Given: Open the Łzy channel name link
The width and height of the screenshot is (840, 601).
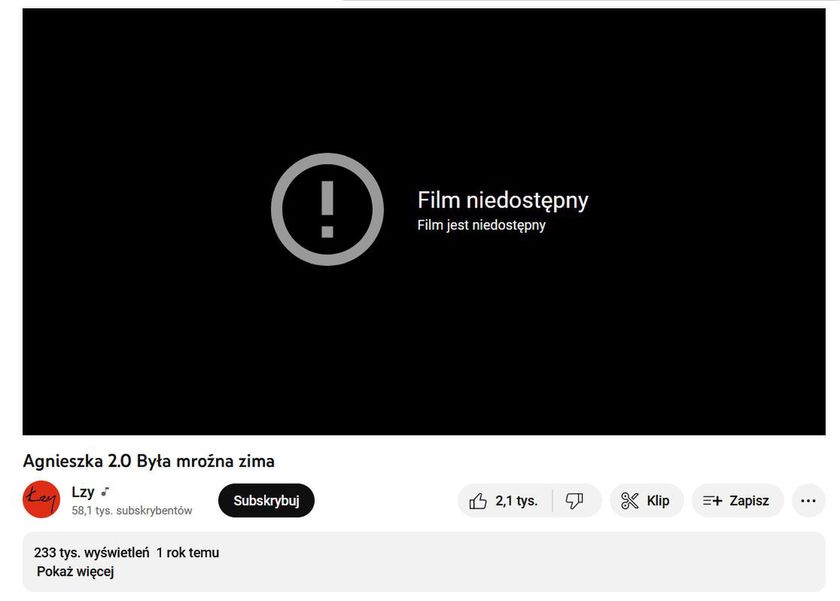Looking at the screenshot, I should point(82,492).
